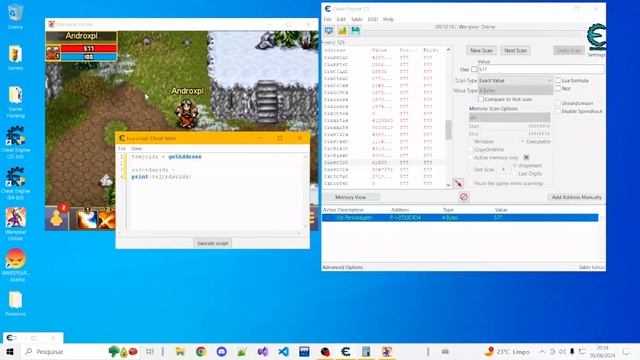The width and height of the screenshot is (640, 360).
Task: Enable the Lua formula checkbox
Action: pyautogui.click(x=558, y=80)
